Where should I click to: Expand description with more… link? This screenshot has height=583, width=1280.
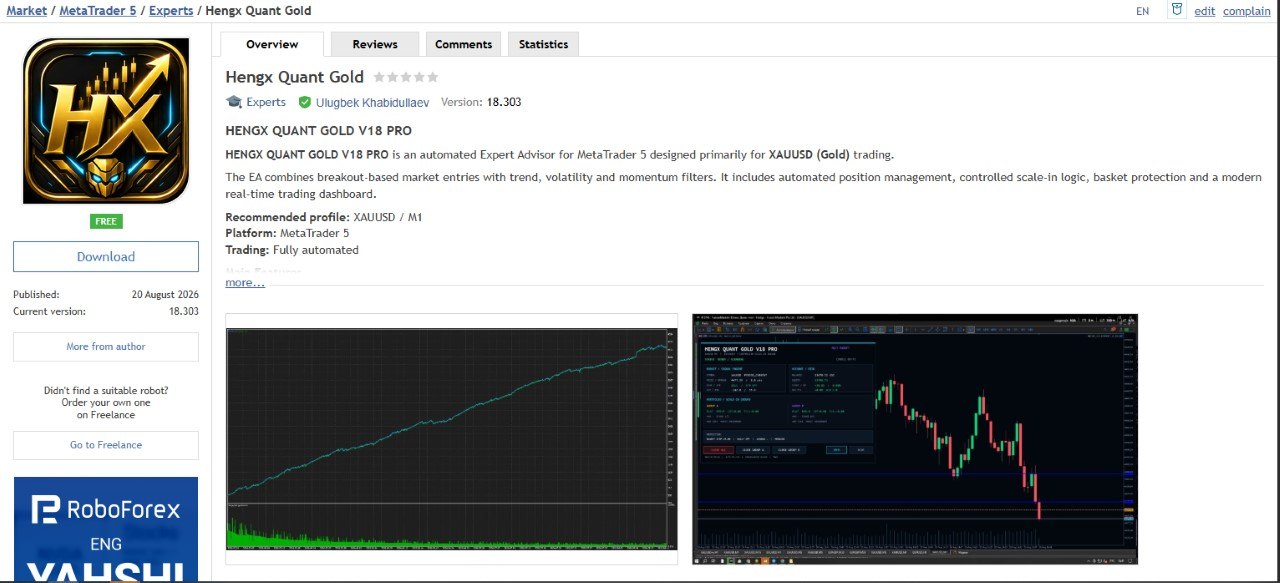click(245, 283)
